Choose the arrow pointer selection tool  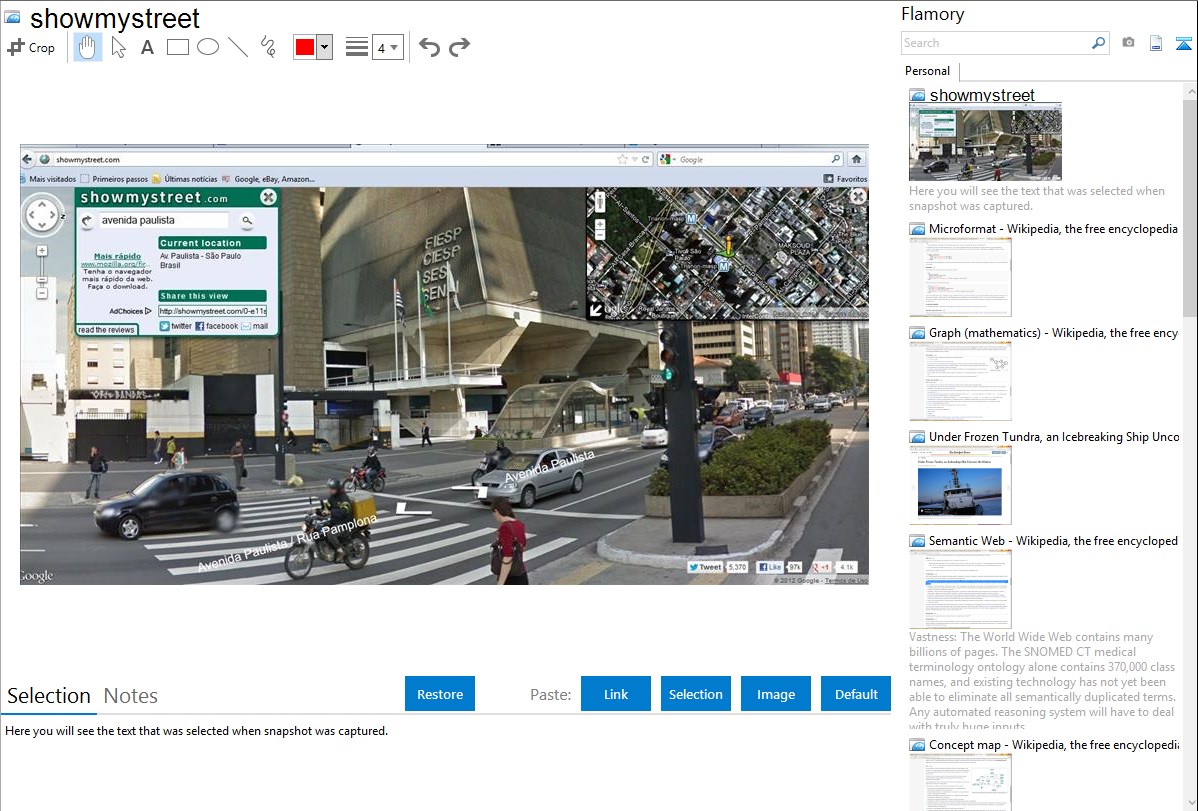pos(118,47)
